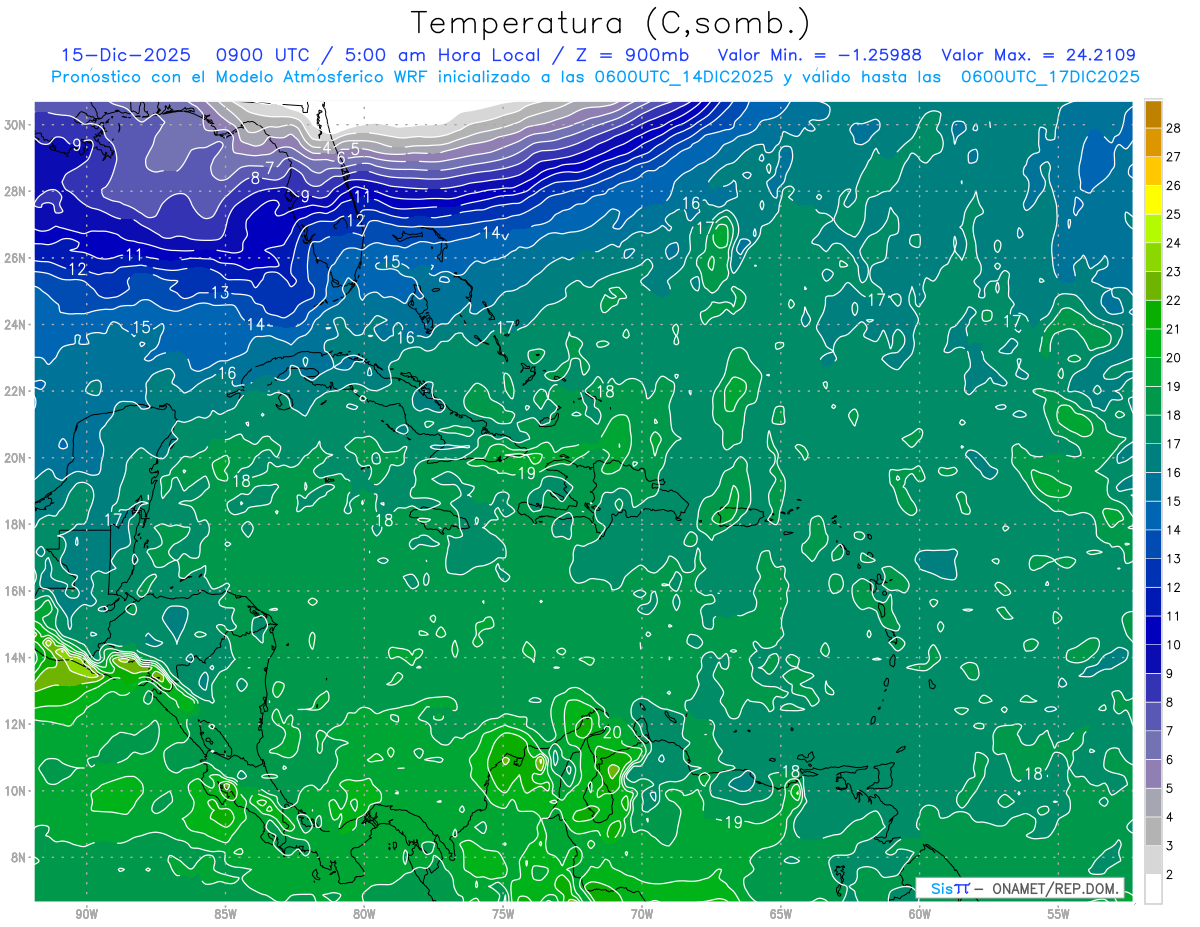Click the "70W" longitude axis label
Screen dimensions: 1200x927
tap(642, 913)
